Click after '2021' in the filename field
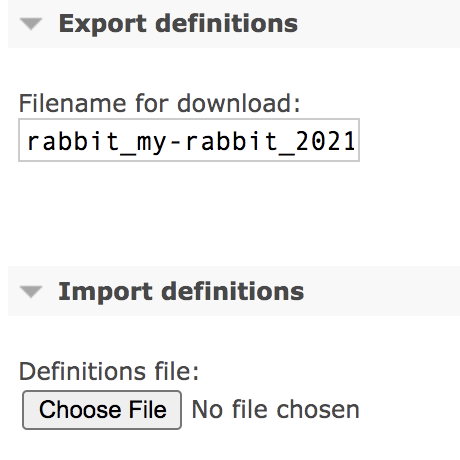 pyautogui.click(x=357, y=141)
